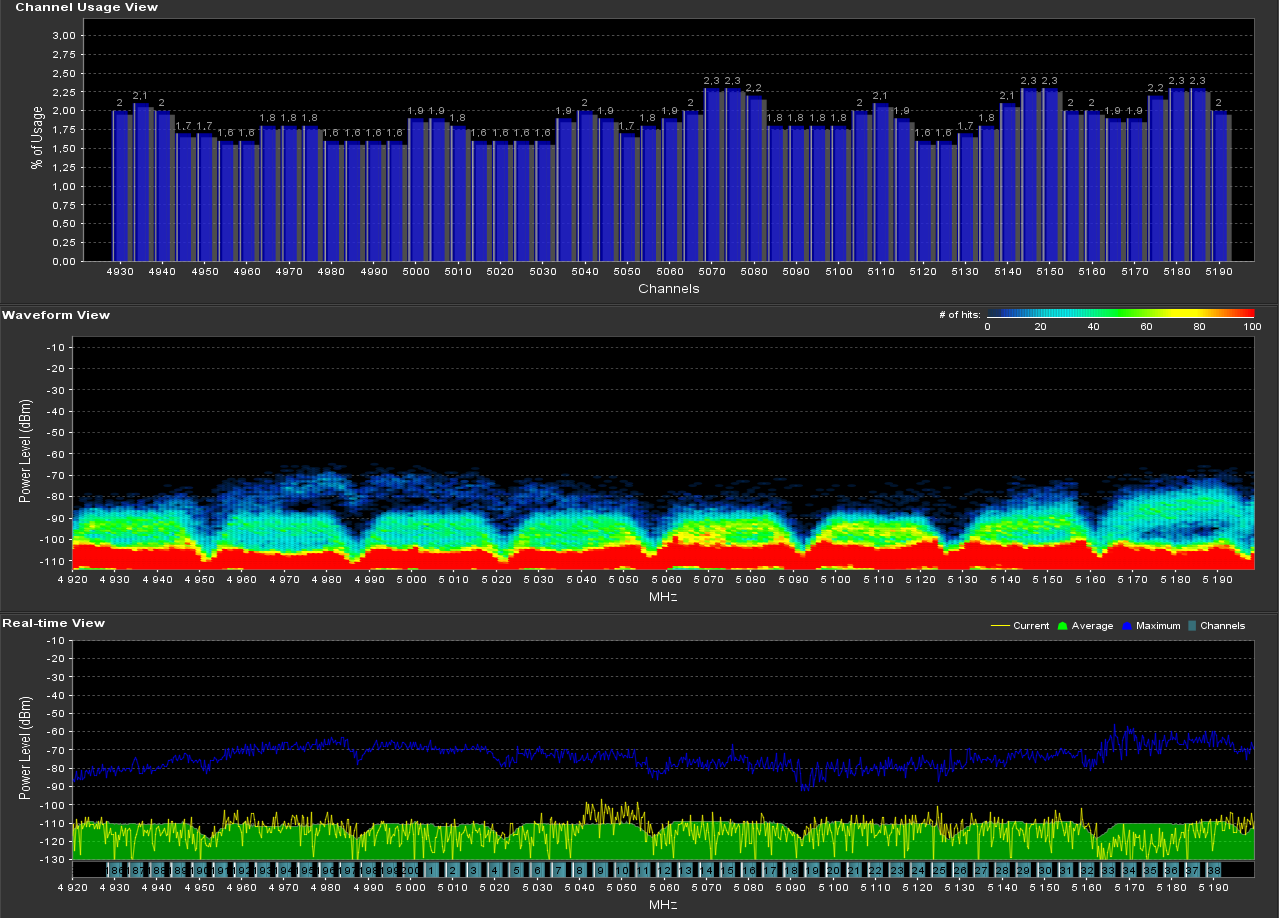
Task: Click the first usage bar at 4930
Action: click(120, 186)
